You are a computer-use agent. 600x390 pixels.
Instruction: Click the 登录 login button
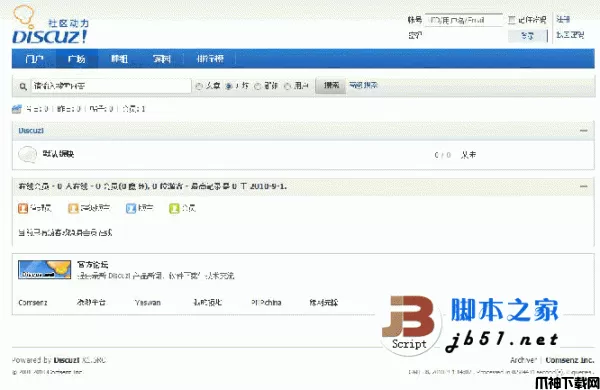(x=528, y=36)
